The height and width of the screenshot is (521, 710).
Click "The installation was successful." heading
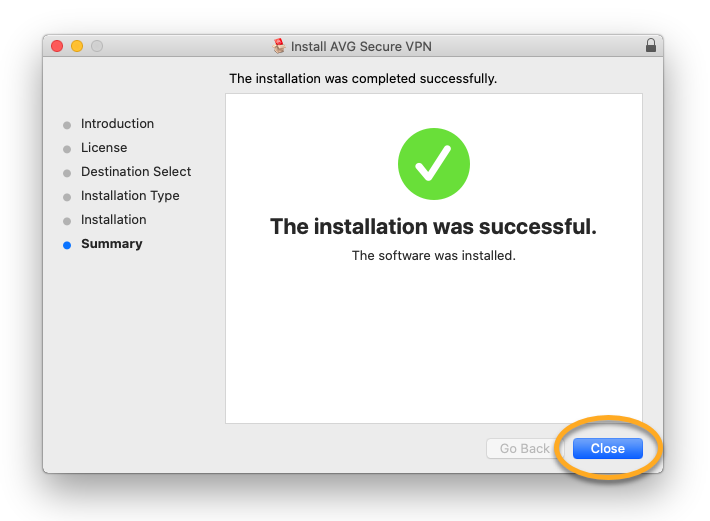433,226
